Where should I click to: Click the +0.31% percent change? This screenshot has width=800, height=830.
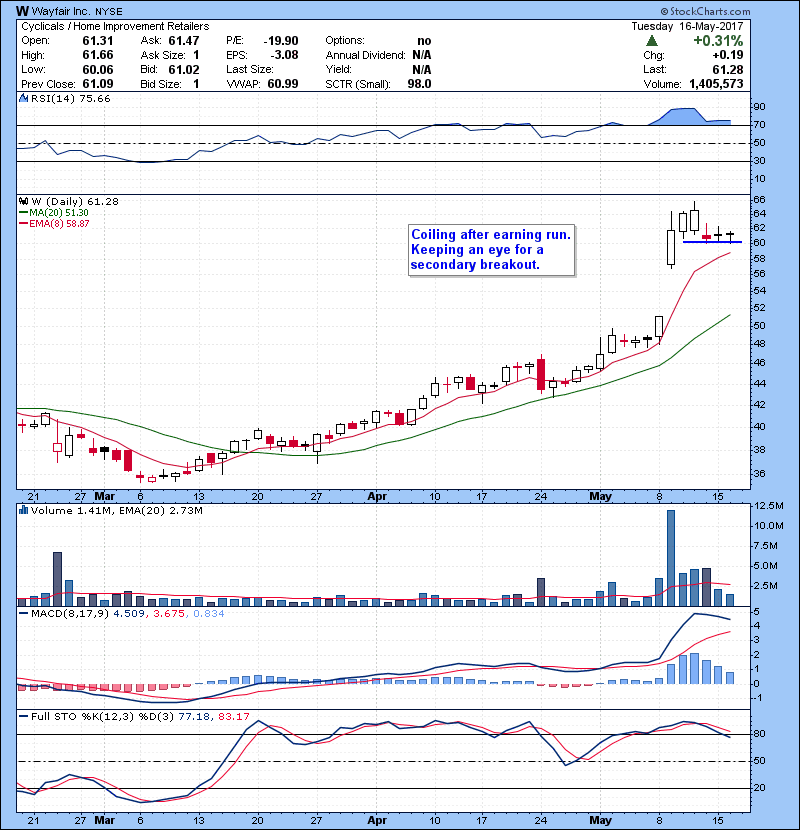click(718, 41)
